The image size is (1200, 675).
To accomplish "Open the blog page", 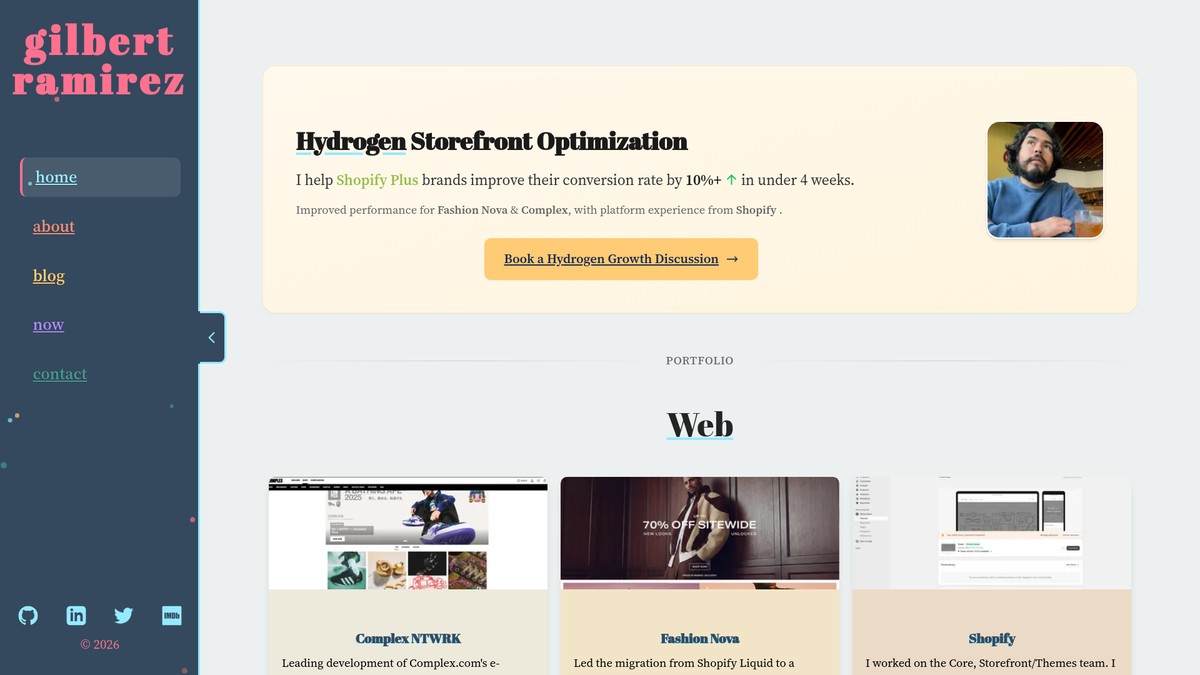I will click(x=49, y=275).
